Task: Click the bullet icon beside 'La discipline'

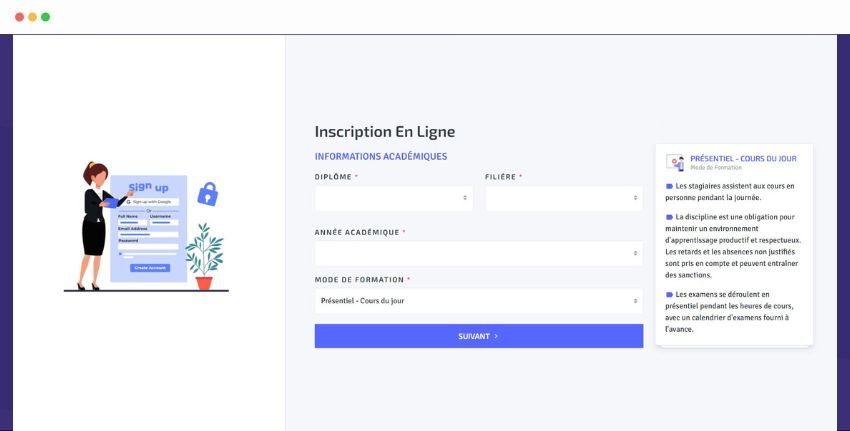Action: click(669, 217)
